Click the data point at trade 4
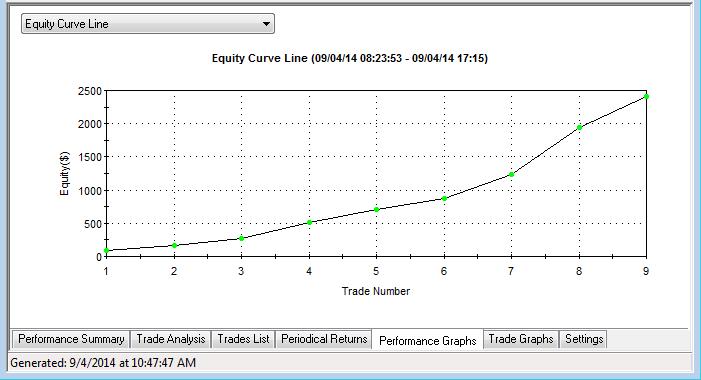Viewport: 701px width, 380px height. (x=309, y=222)
